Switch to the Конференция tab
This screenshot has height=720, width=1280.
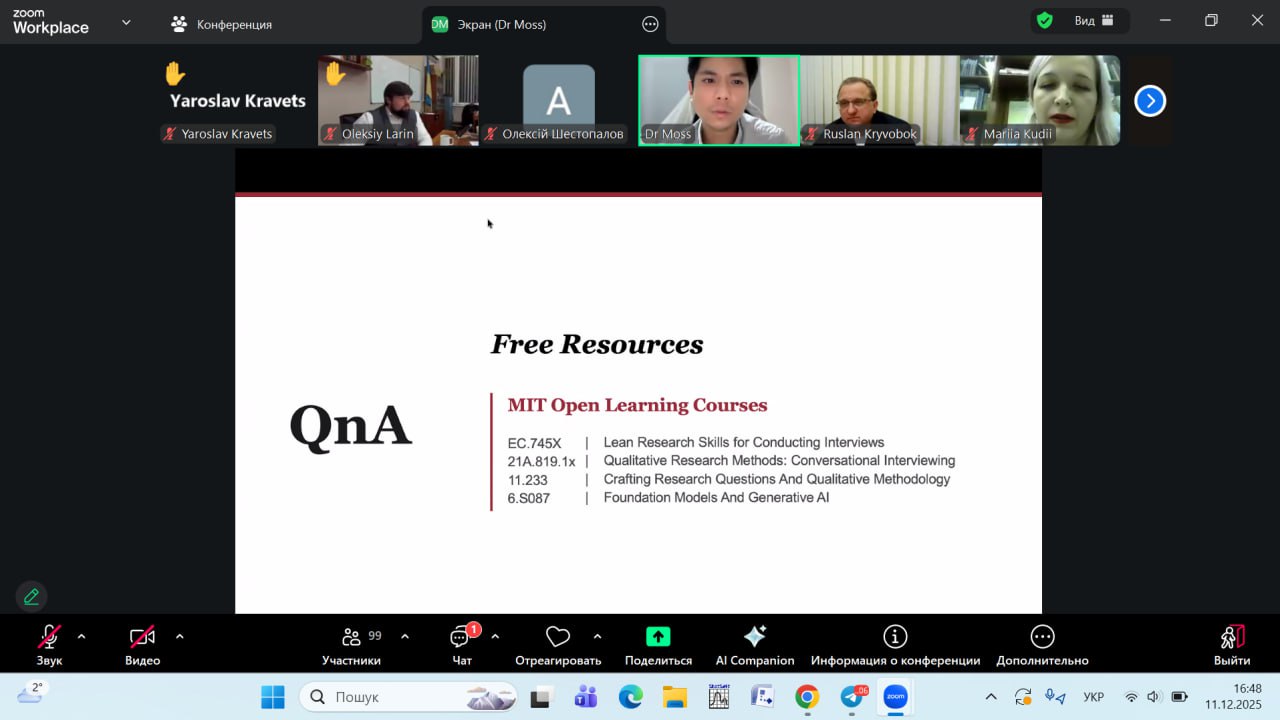tap(222, 24)
